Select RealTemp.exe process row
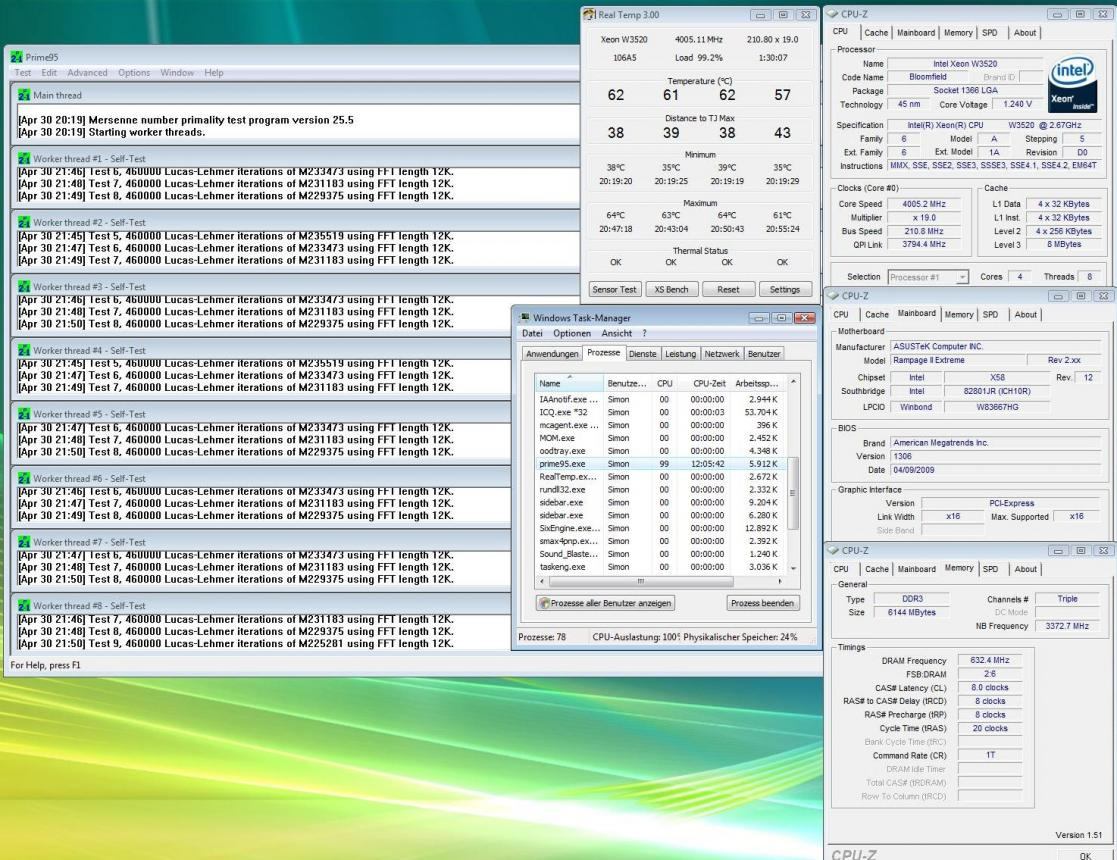The image size is (1117, 860). (x=660, y=477)
